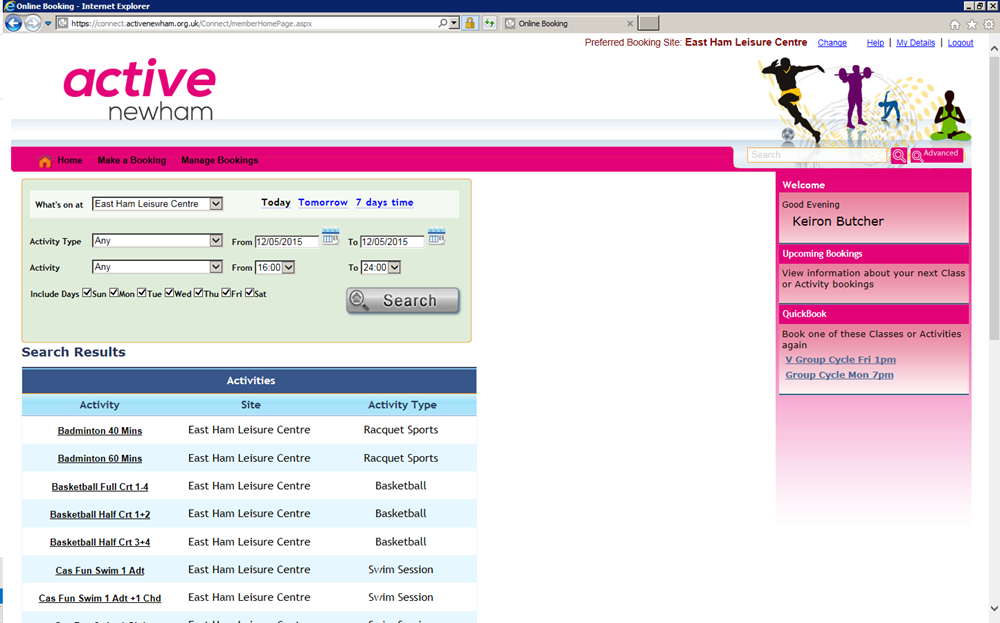Image resolution: width=1000 pixels, height=623 pixels.
Task: Toggle the Sat day checkbox
Action: pyautogui.click(x=249, y=293)
